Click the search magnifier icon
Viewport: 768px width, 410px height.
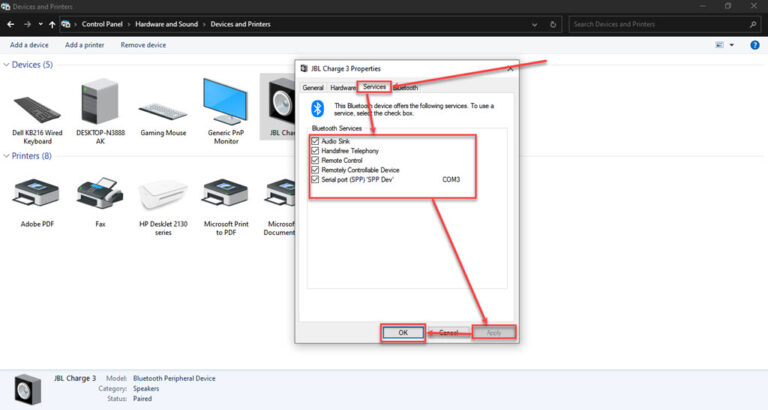point(753,24)
